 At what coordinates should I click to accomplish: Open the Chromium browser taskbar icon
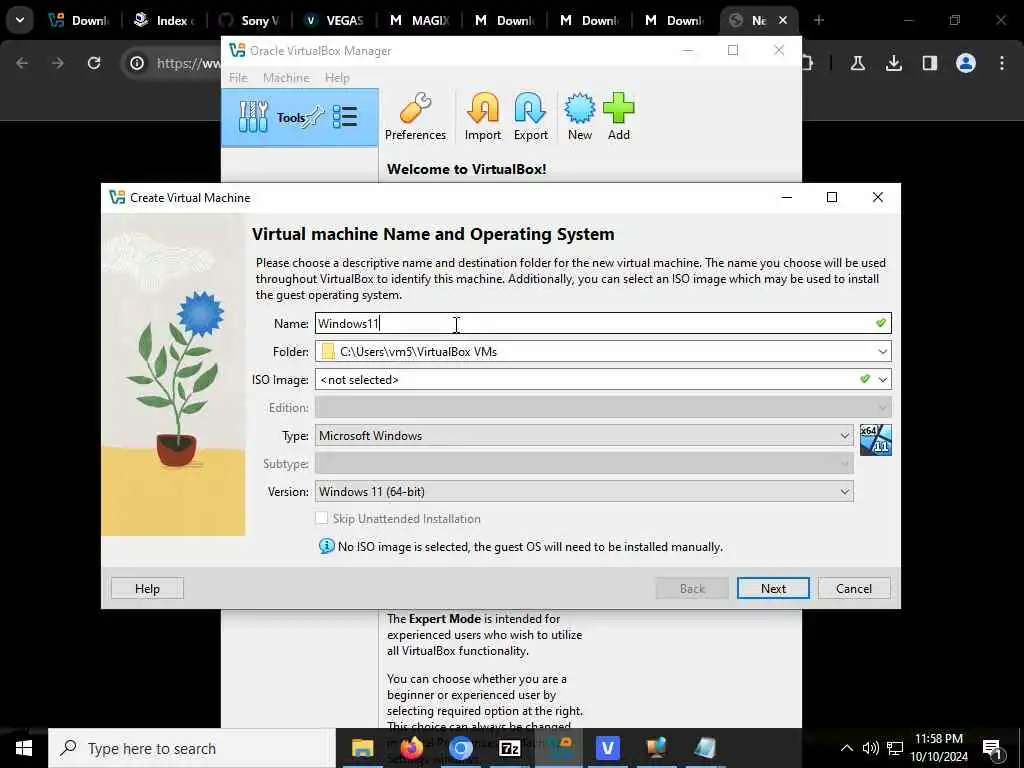[x=460, y=748]
